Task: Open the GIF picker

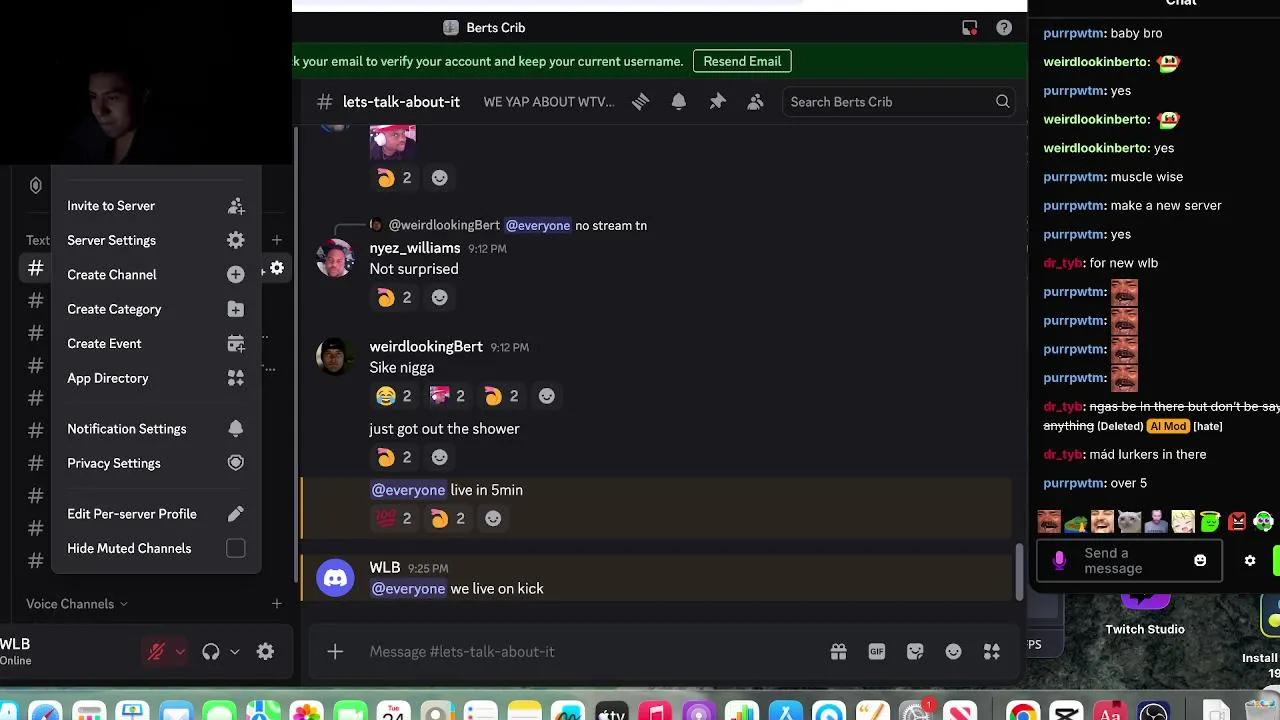Action: click(x=877, y=652)
